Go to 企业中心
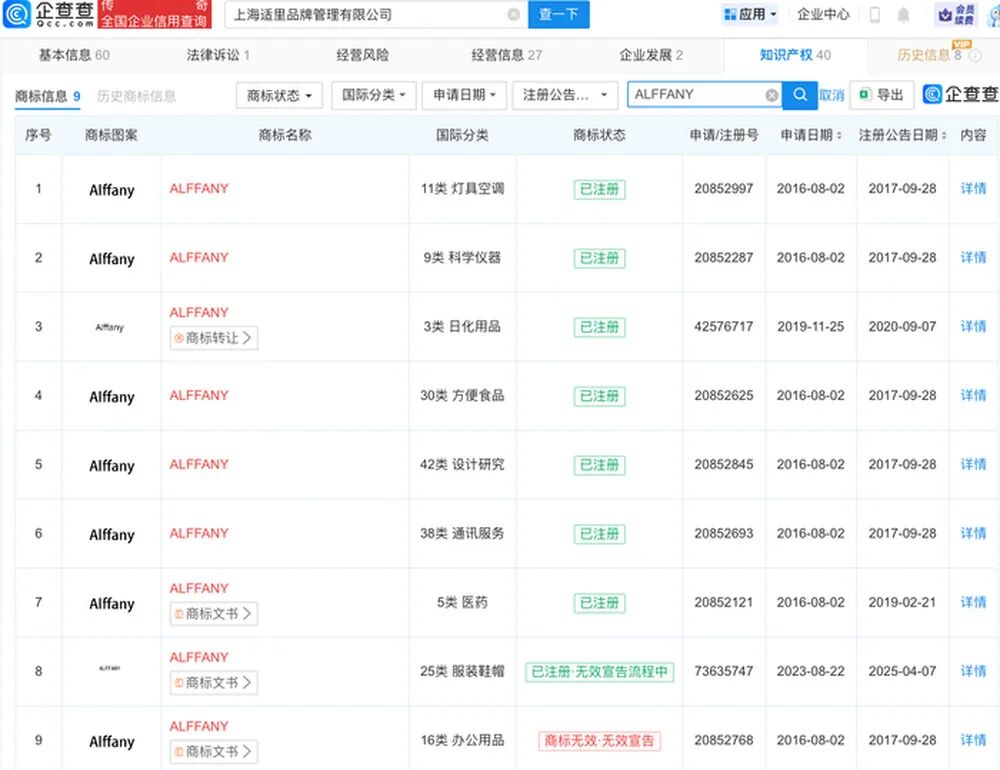Viewport: 1000px width, 770px height. pos(823,14)
